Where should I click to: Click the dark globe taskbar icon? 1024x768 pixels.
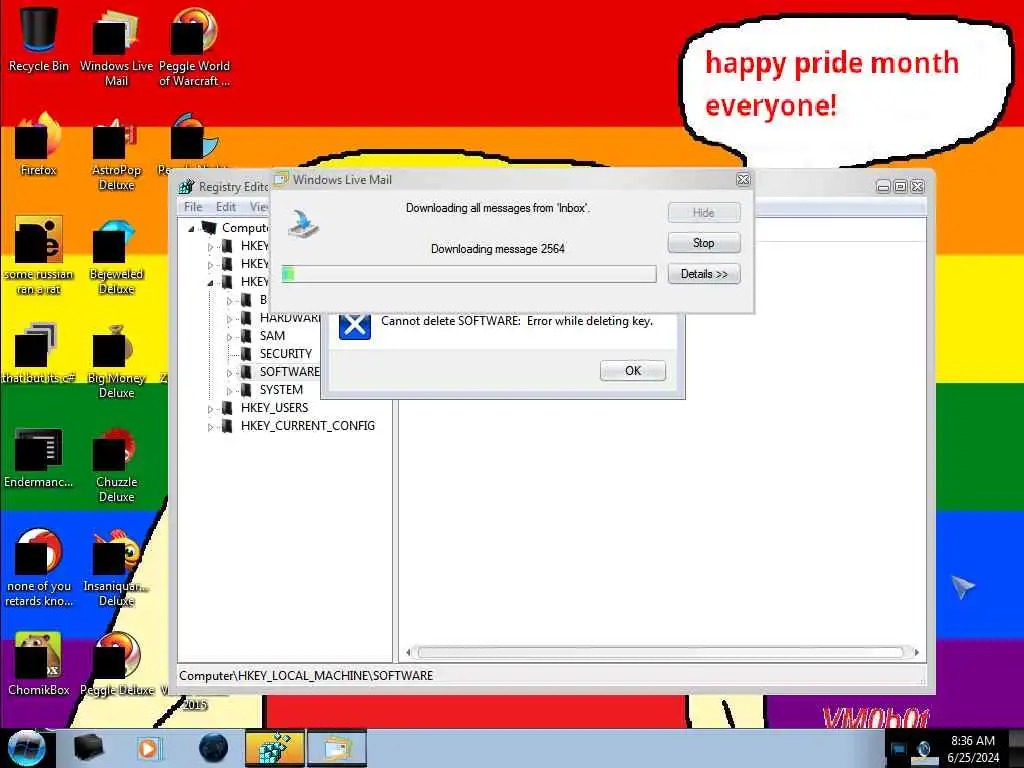point(213,748)
